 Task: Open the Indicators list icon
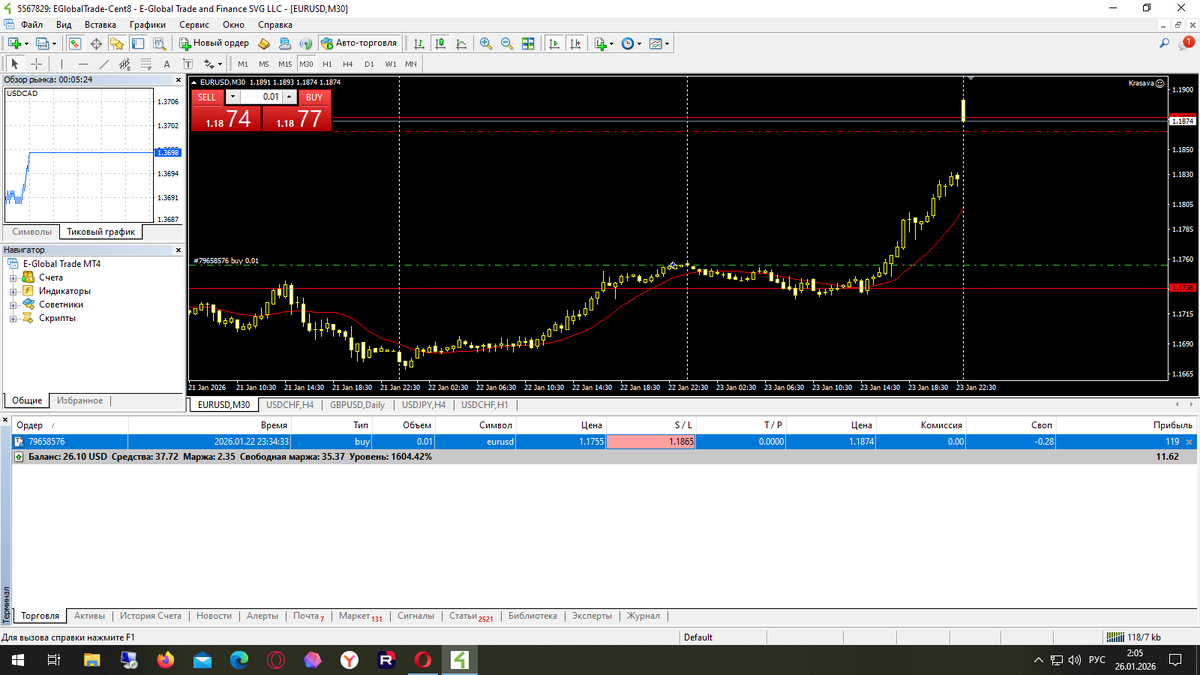601,43
